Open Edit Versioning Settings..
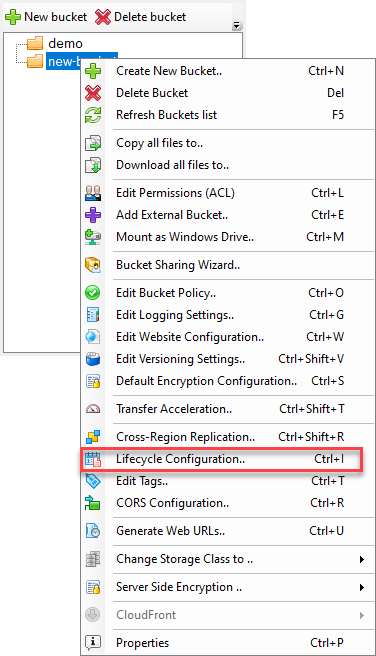The width and height of the screenshot is (376, 656). (228, 359)
